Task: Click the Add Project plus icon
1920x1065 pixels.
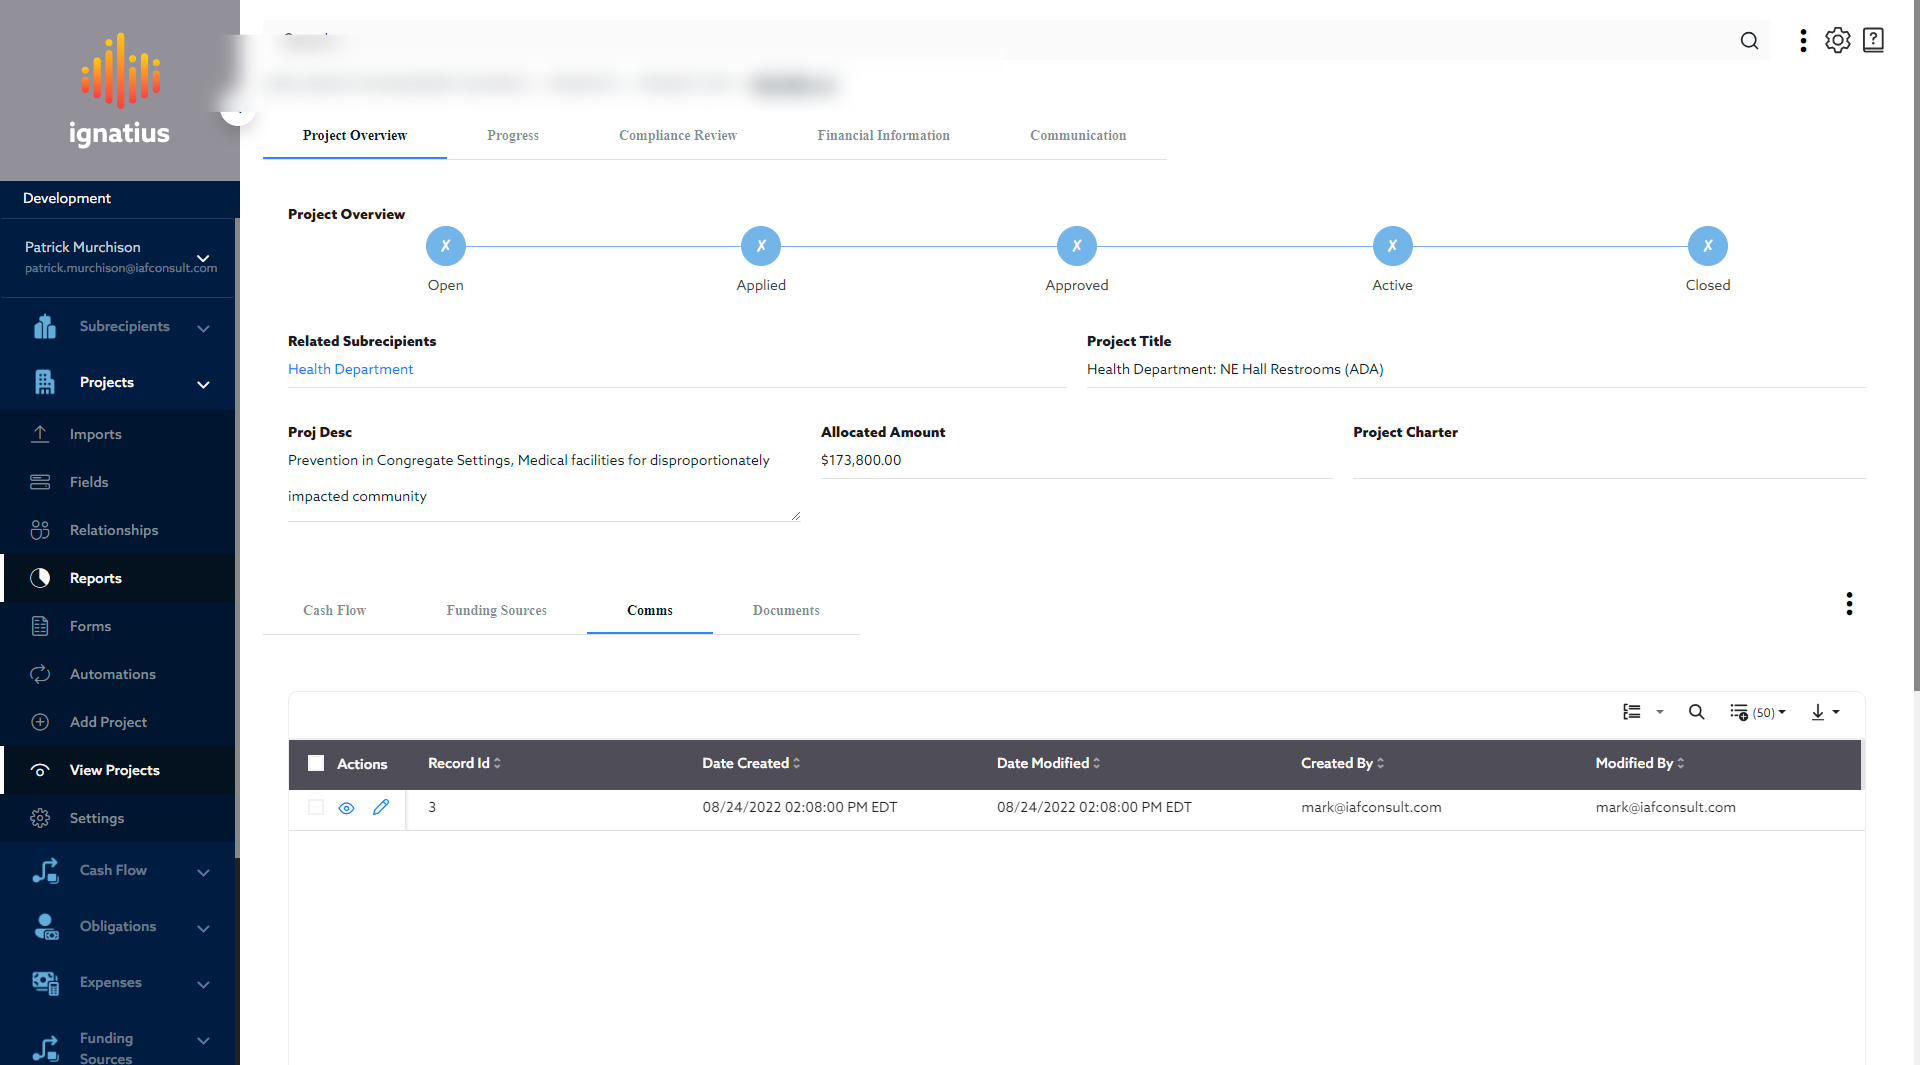Action: 40,722
